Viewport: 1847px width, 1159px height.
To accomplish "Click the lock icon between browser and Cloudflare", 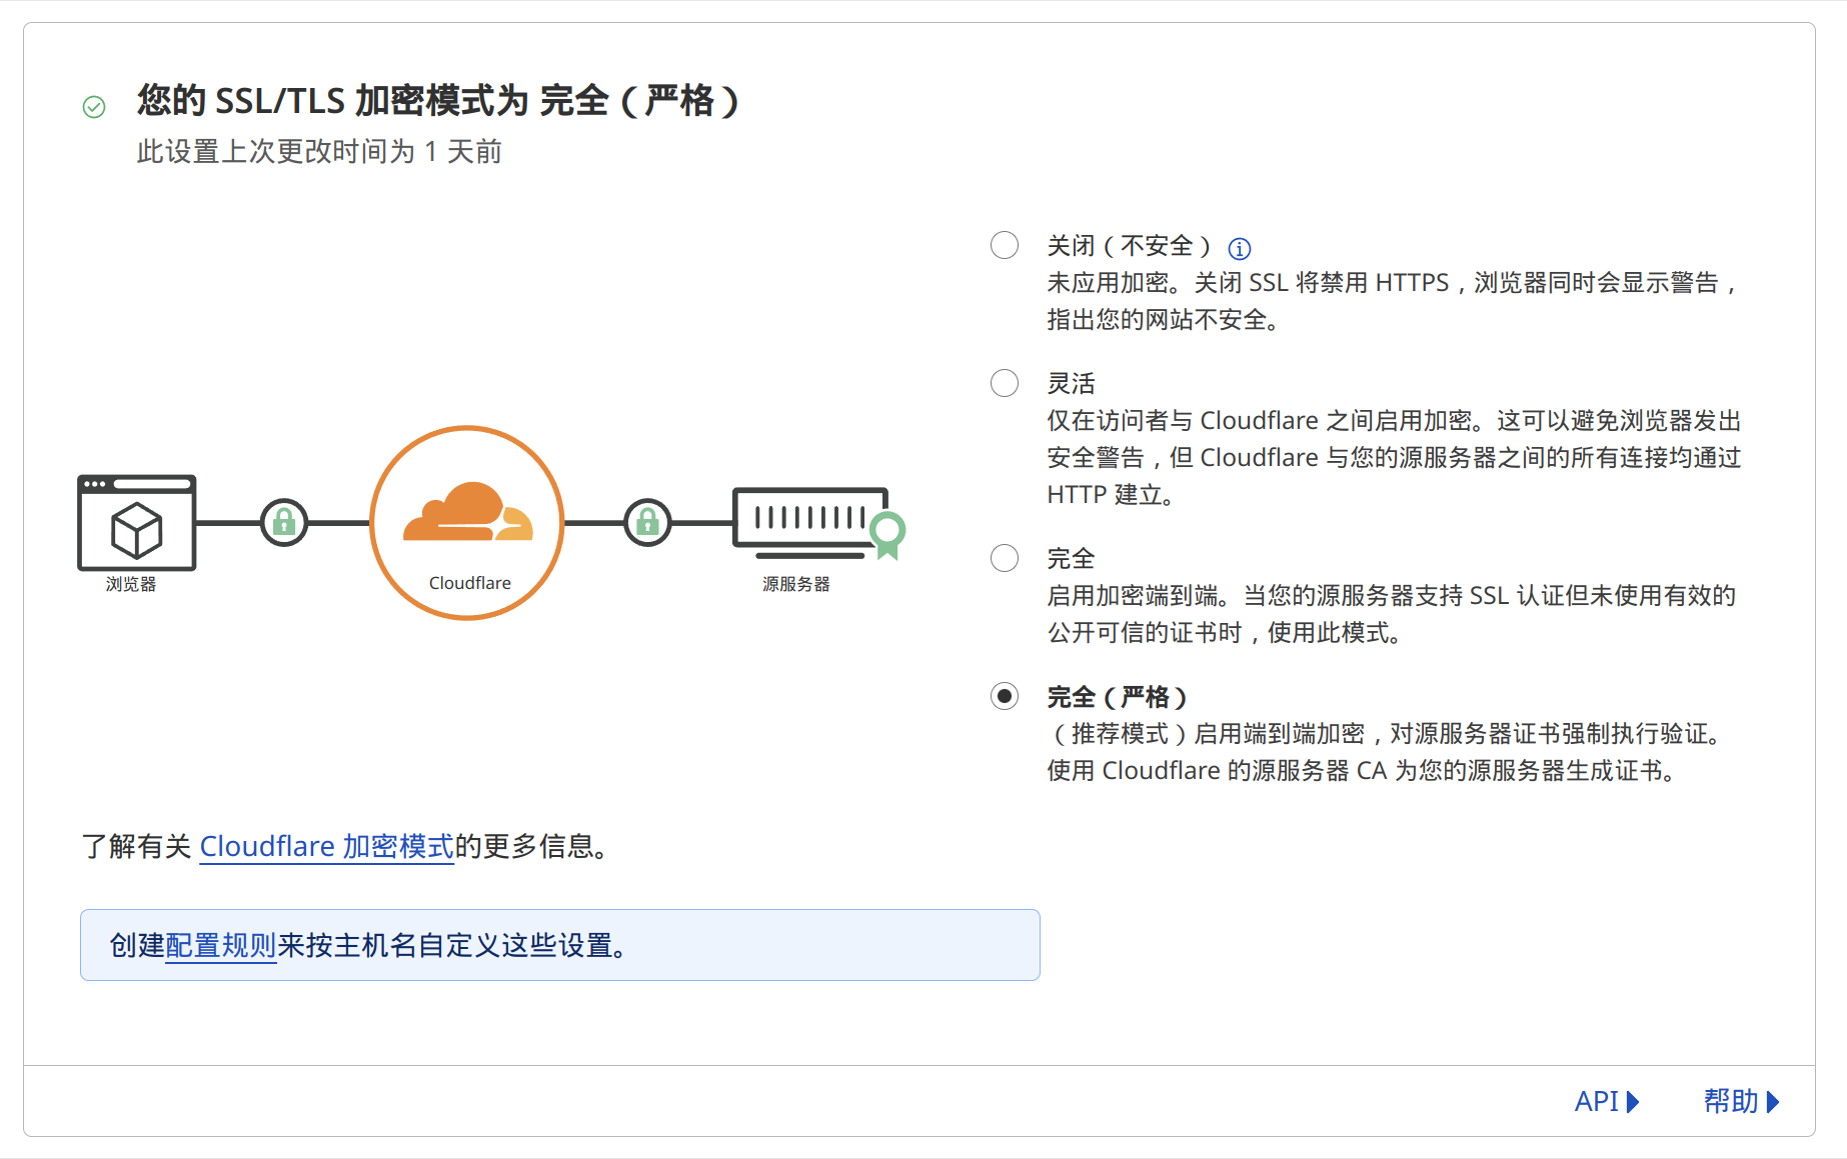I will click(x=284, y=522).
